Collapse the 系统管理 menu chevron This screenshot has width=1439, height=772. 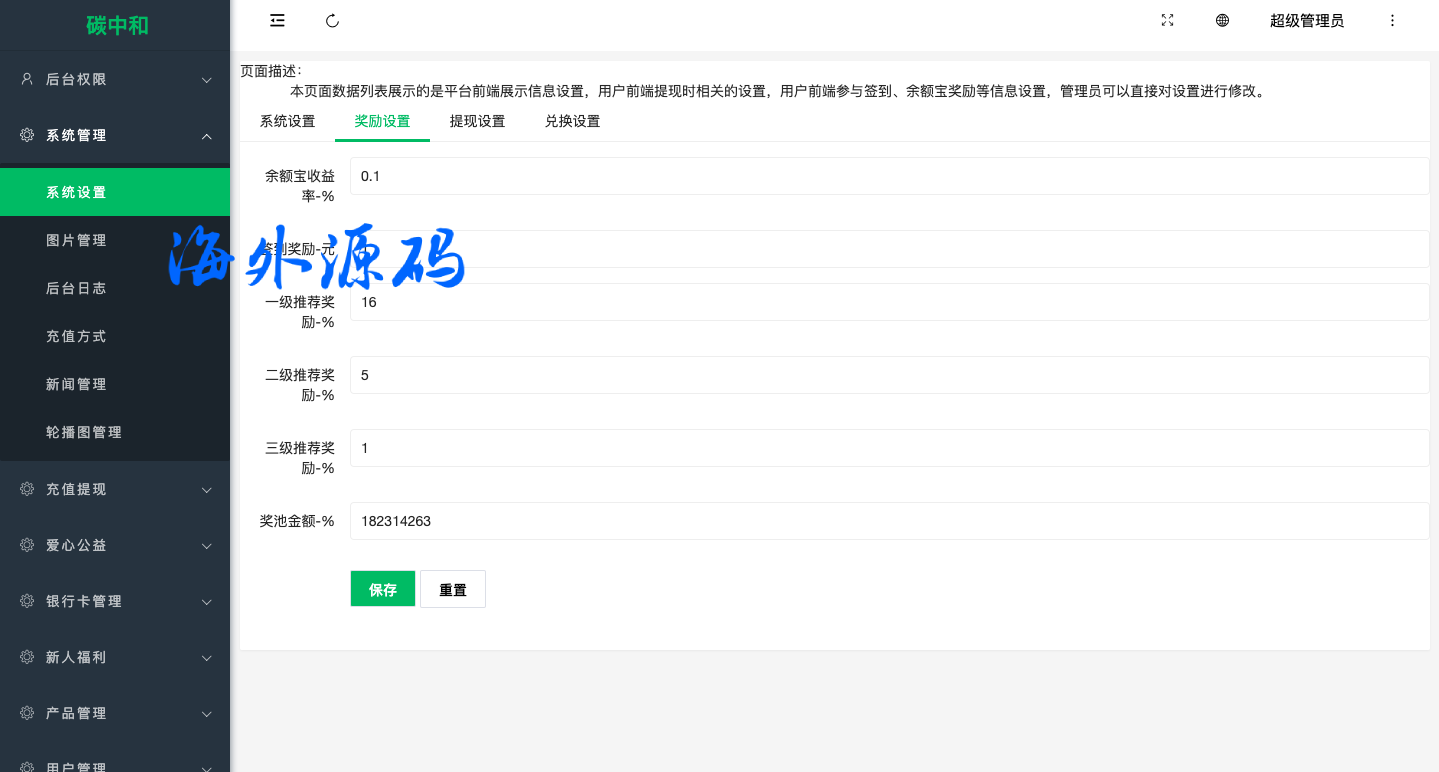point(206,136)
